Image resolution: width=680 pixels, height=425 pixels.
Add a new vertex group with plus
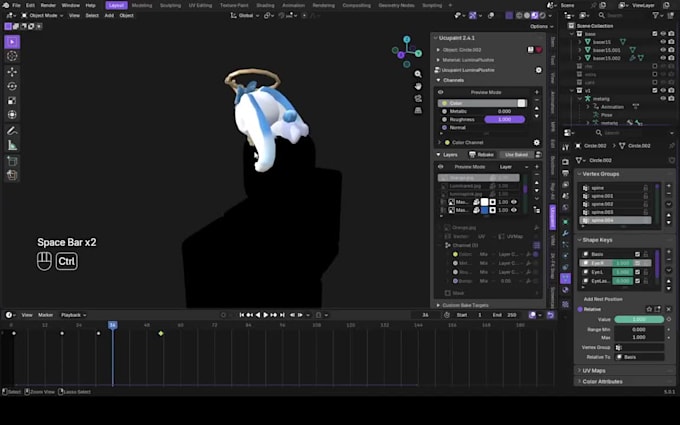point(668,185)
